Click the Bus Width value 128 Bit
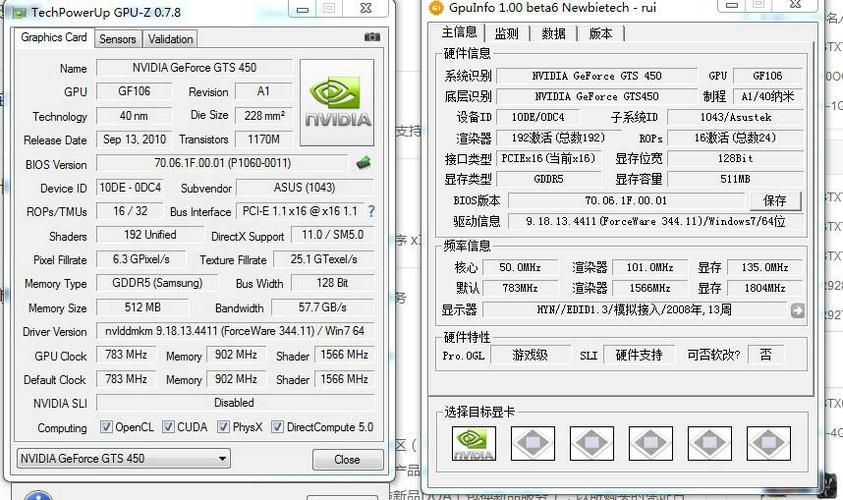 tap(332, 283)
